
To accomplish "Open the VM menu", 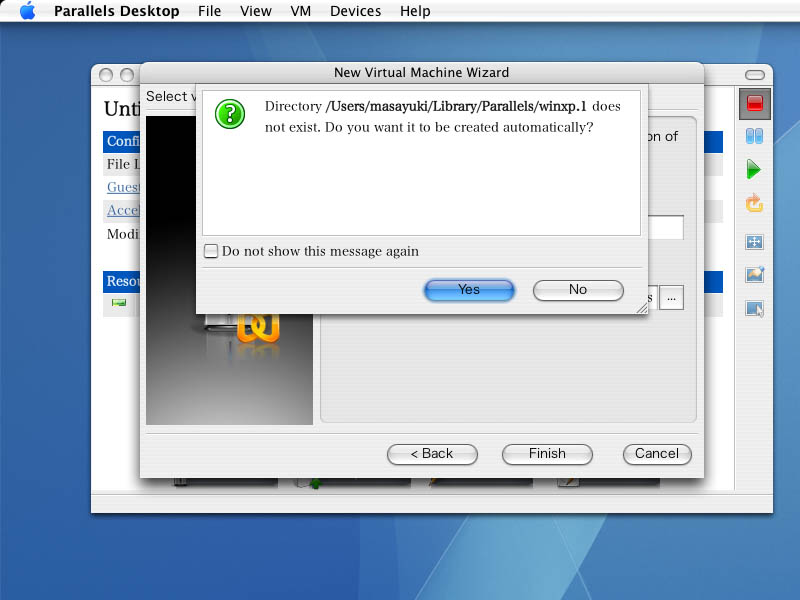I will 300,11.
